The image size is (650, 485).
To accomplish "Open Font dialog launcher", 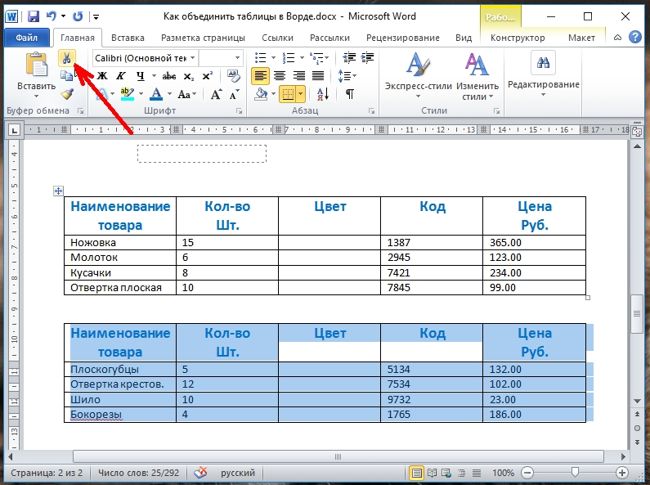I will [239, 111].
